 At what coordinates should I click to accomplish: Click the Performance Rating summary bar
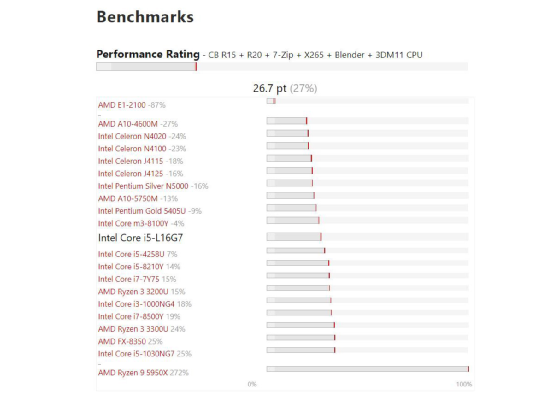(282, 66)
